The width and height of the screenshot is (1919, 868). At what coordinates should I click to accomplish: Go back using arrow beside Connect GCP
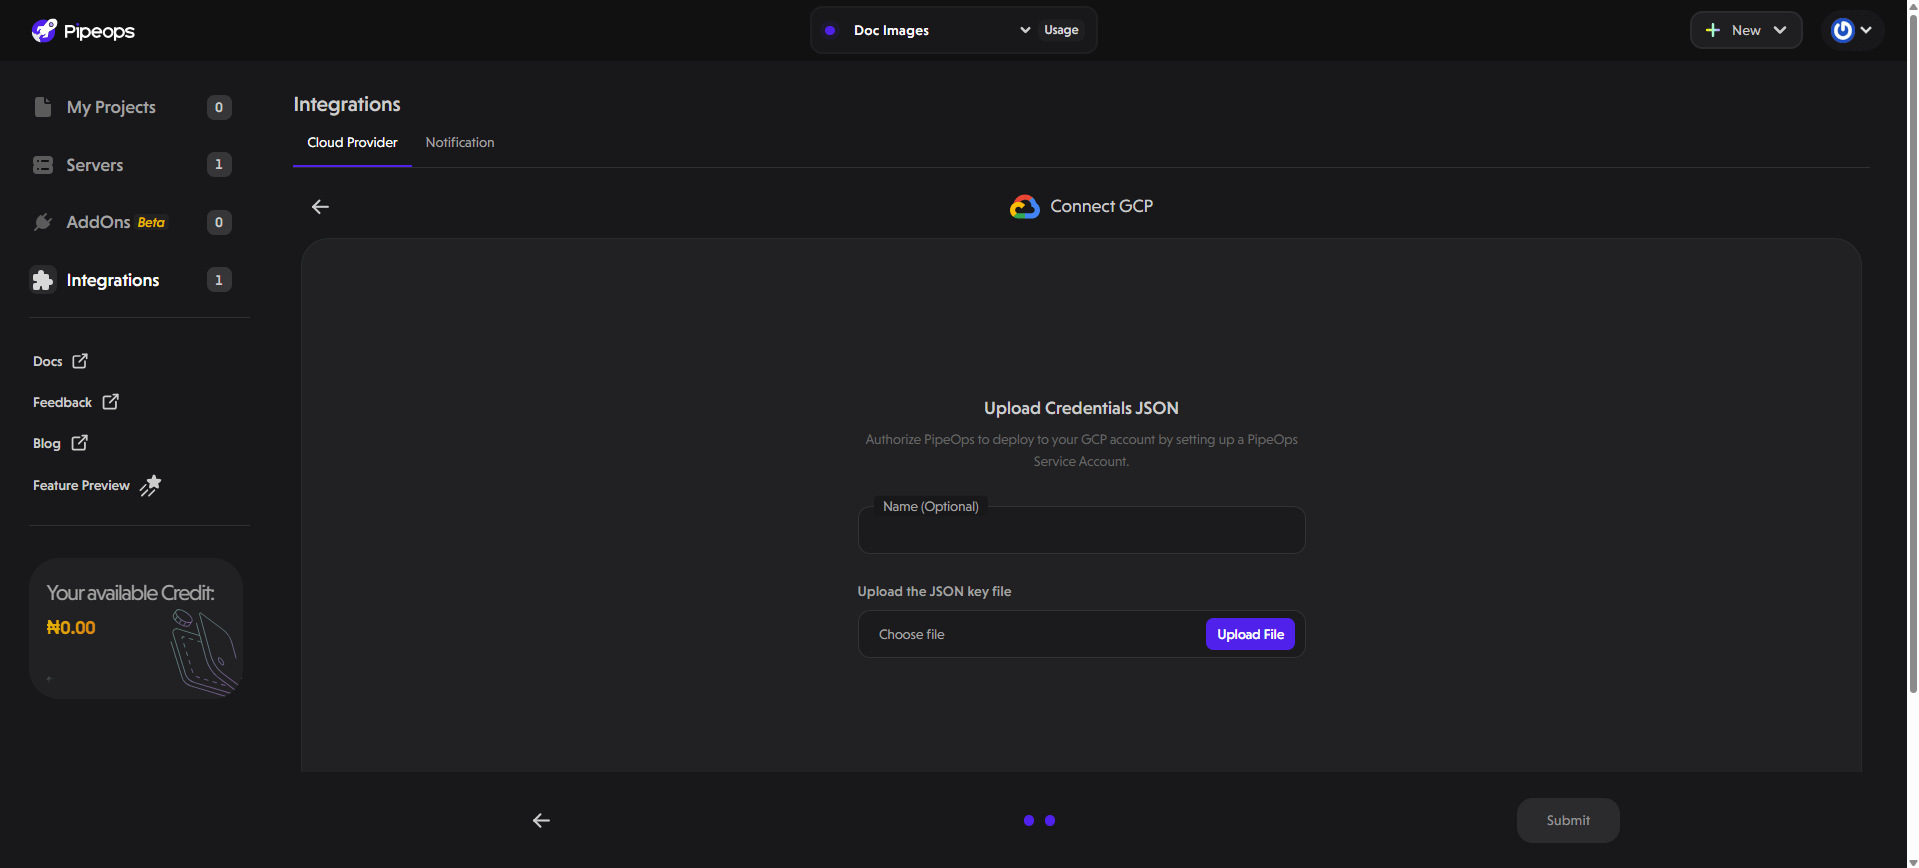(320, 207)
